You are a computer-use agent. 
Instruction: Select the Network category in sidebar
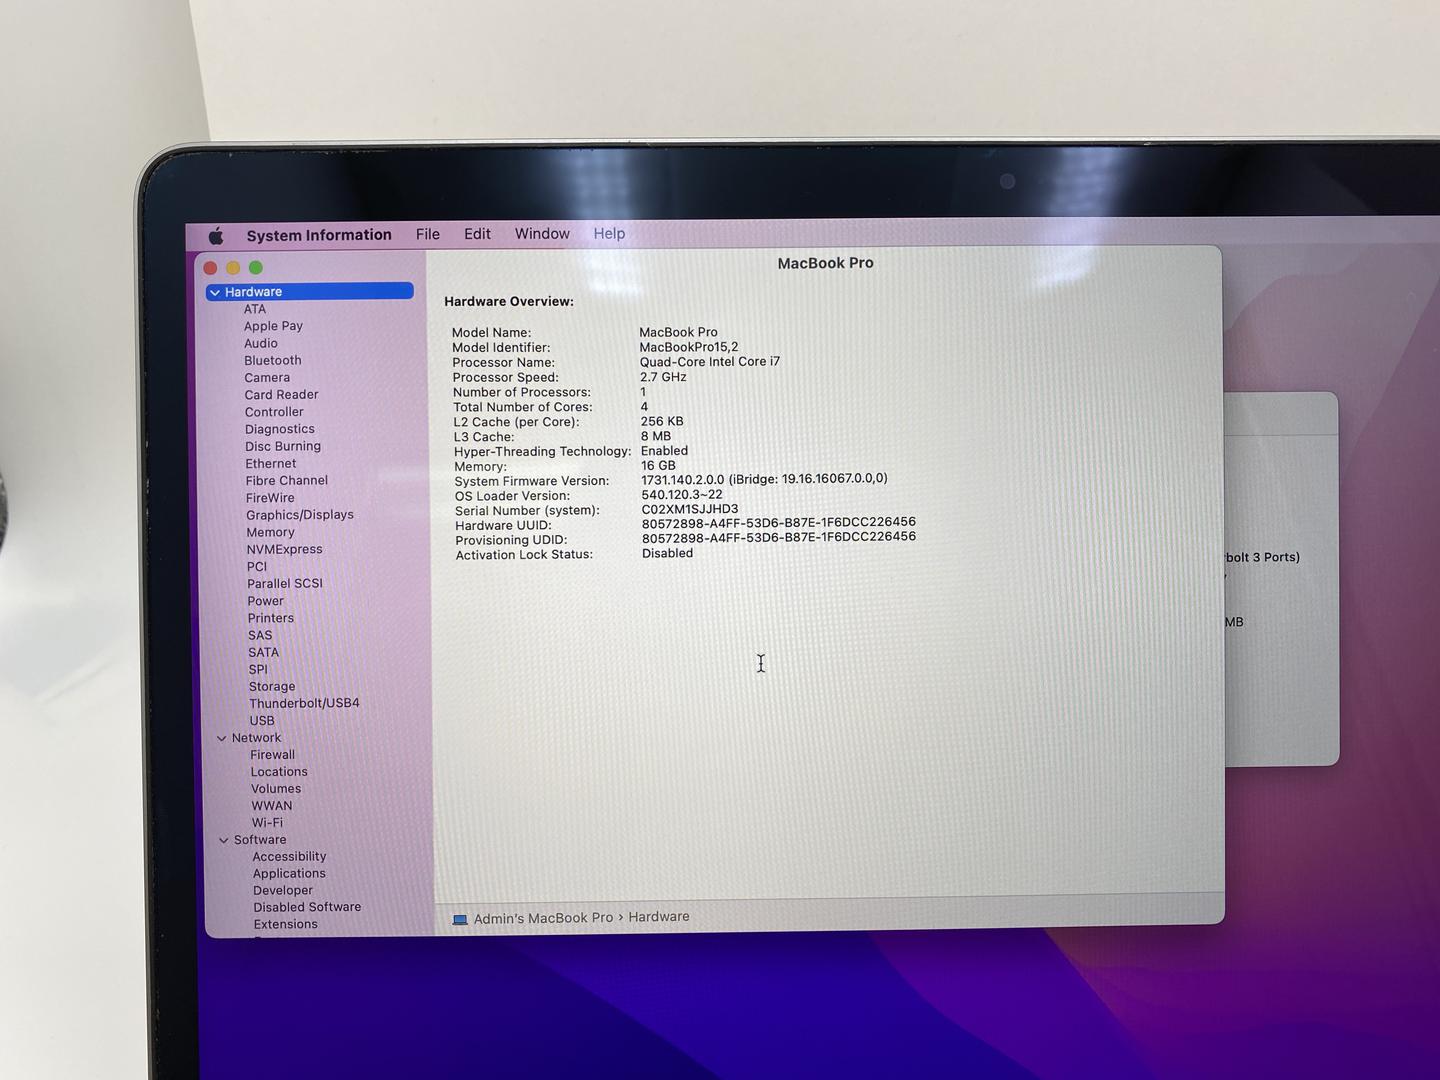tap(256, 738)
